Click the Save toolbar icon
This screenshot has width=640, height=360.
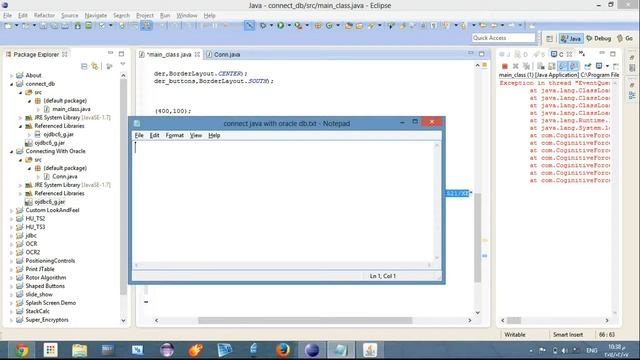coord(43,26)
